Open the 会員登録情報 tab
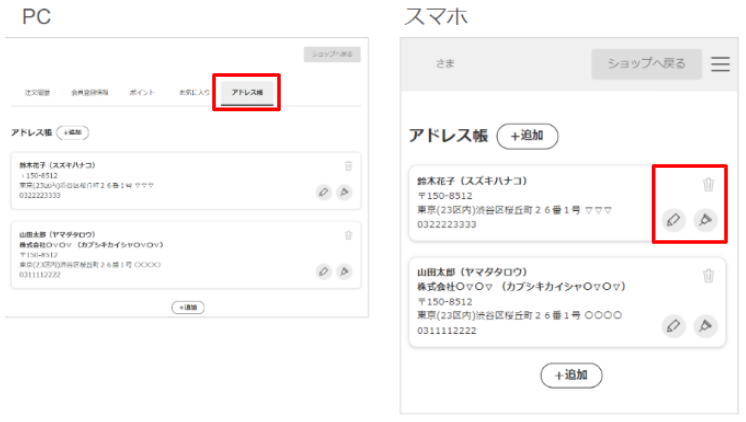The height and width of the screenshot is (422, 746). tap(88, 92)
